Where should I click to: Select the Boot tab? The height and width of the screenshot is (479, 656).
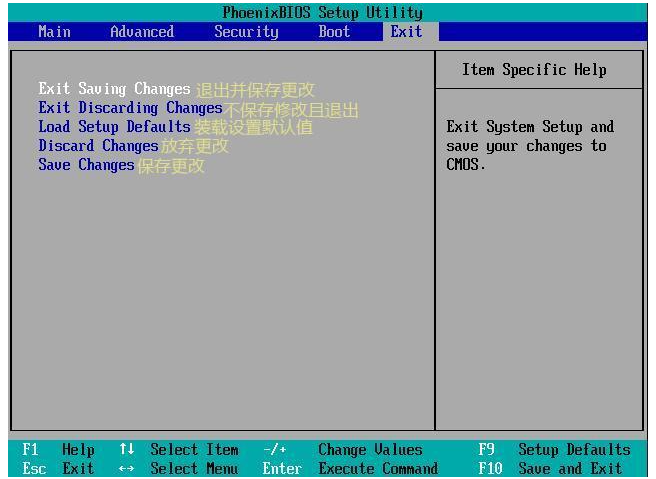click(x=334, y=32)
